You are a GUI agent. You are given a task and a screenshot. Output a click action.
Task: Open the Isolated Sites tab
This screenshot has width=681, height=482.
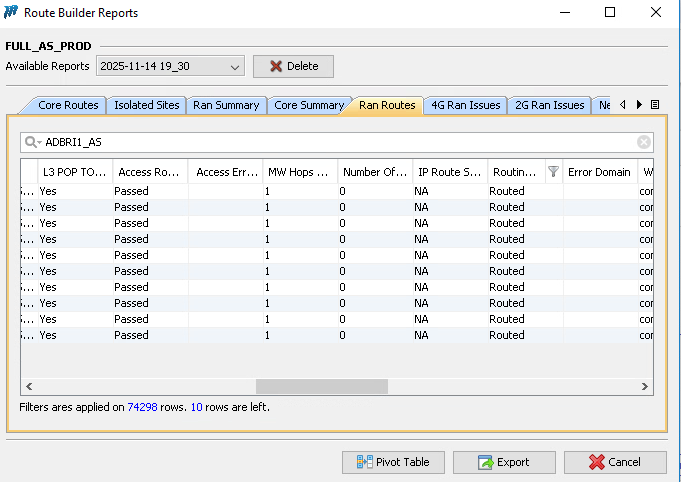point(146,105)
